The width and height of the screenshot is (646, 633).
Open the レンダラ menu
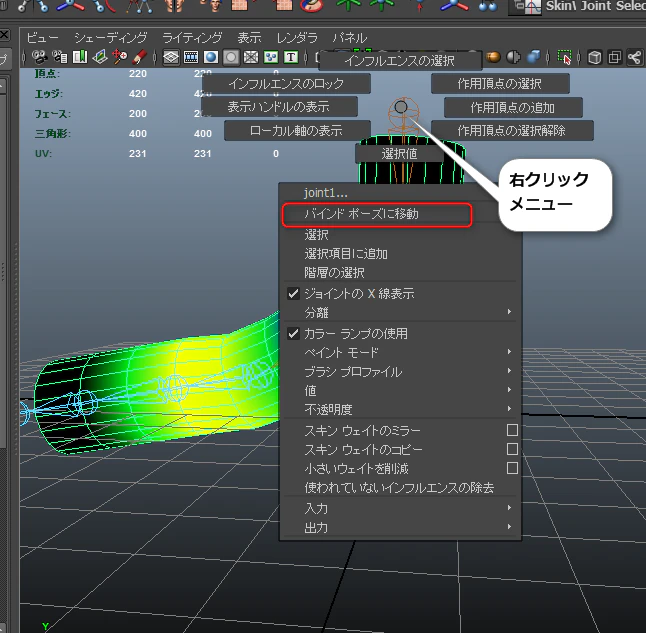(297, 38)
